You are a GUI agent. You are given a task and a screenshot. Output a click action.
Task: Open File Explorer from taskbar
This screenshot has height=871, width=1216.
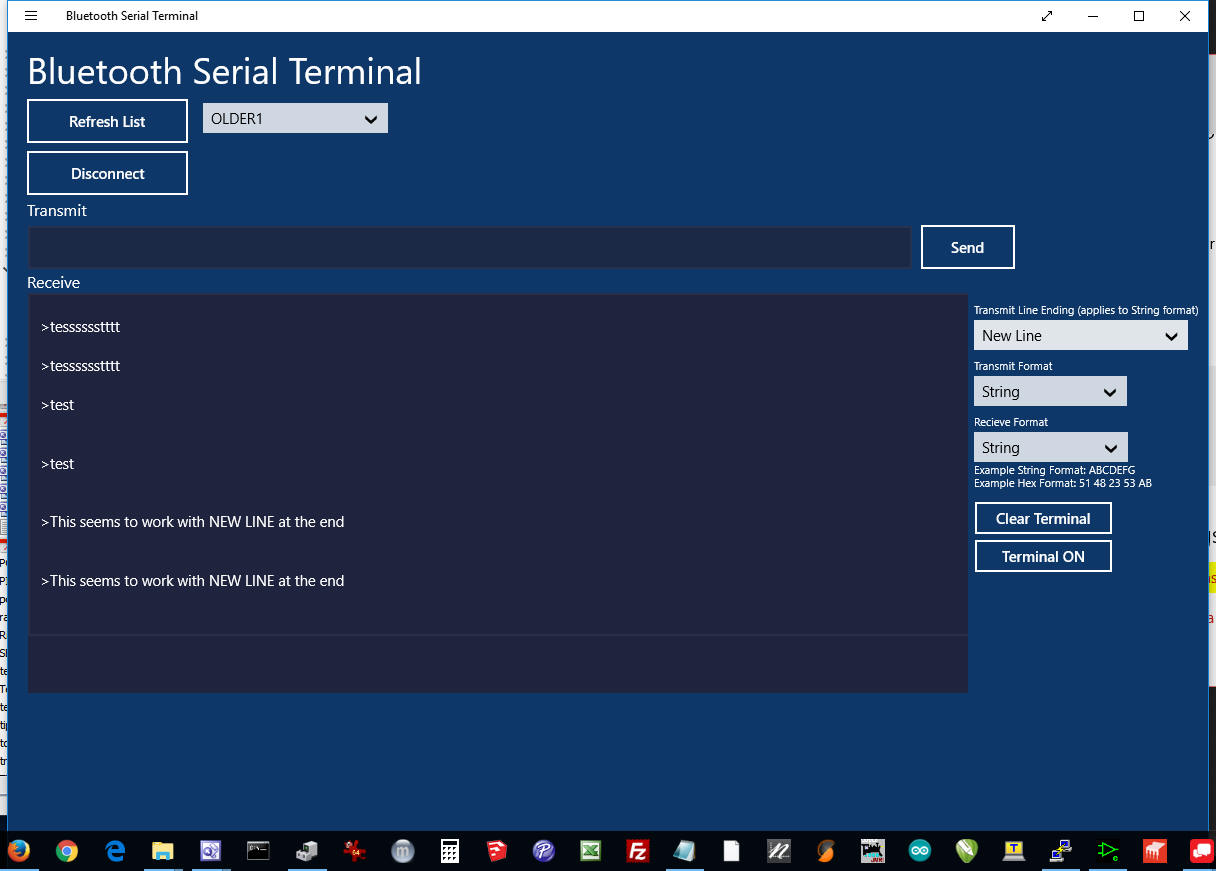[x=163, y=850]
